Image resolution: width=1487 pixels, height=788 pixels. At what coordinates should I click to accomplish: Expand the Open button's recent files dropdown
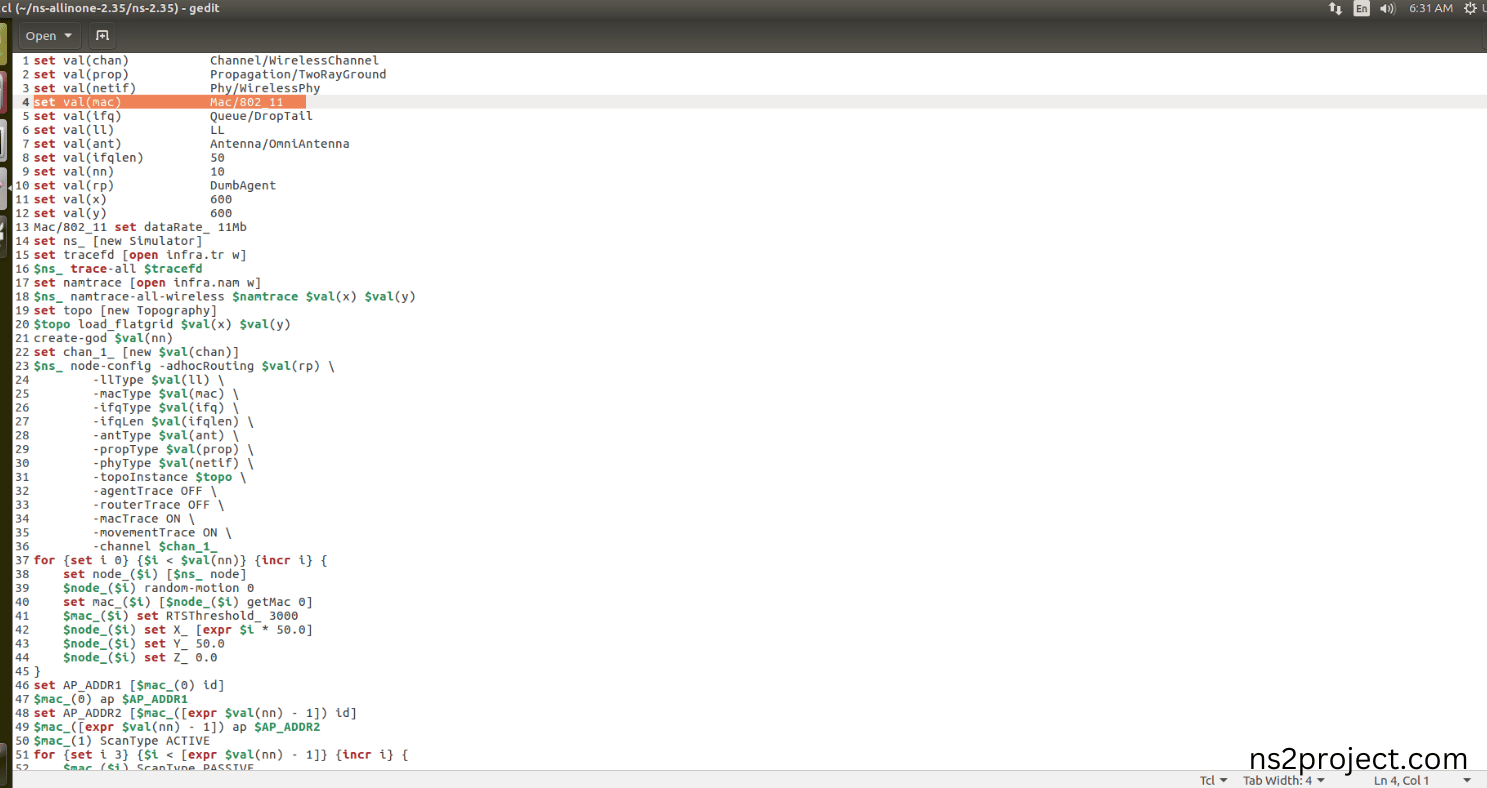68,36
